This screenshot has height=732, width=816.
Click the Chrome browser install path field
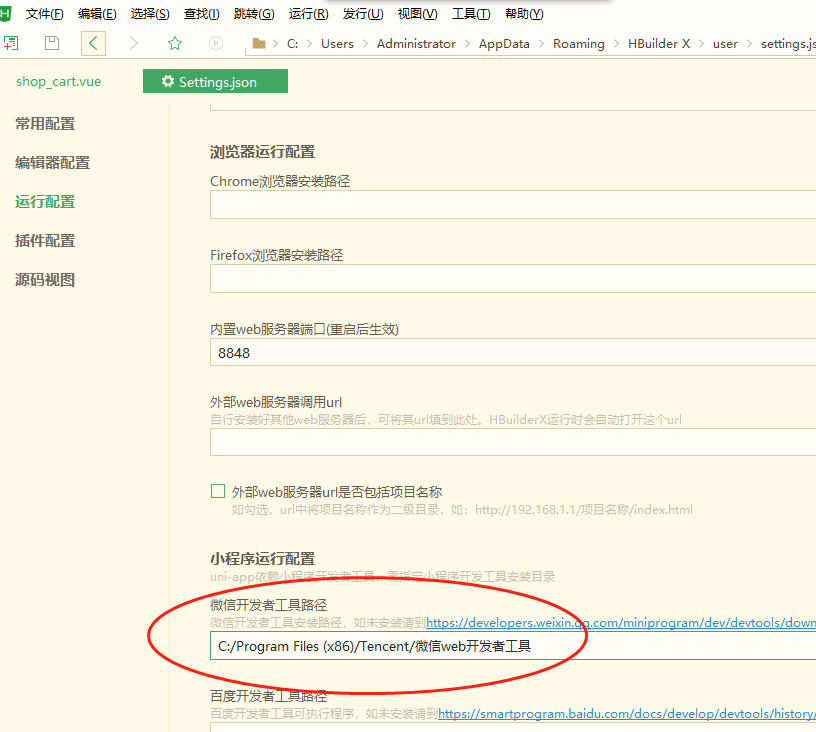[512, 204]
